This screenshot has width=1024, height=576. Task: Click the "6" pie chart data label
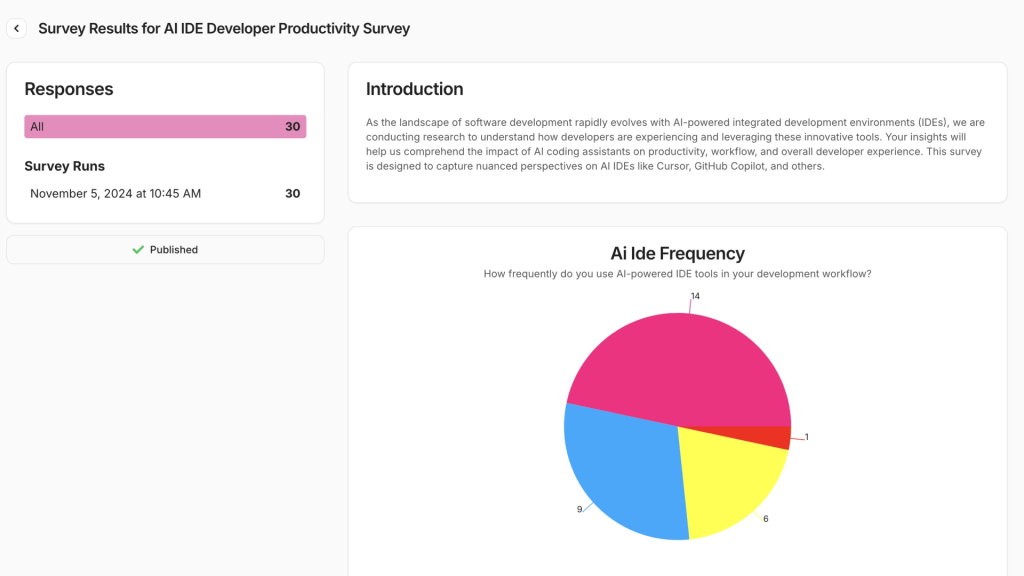pos(765,518)
